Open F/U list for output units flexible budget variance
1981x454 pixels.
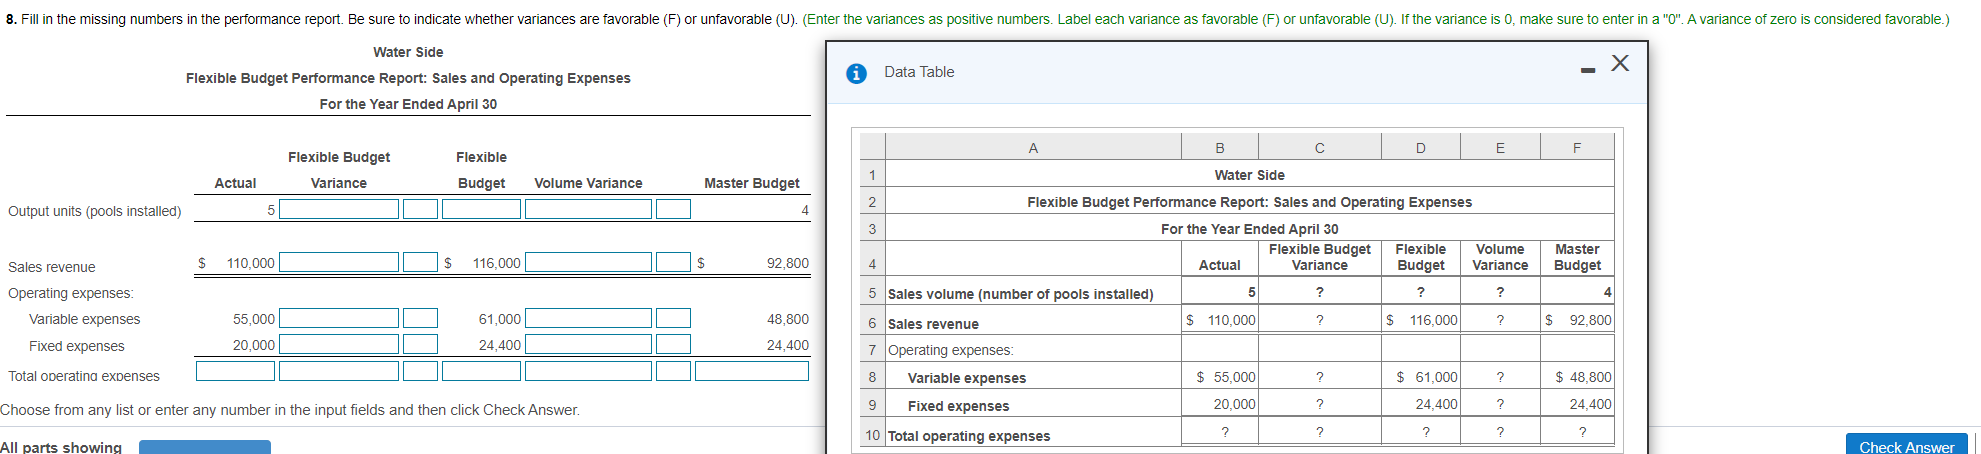click(x=420, y=209)
